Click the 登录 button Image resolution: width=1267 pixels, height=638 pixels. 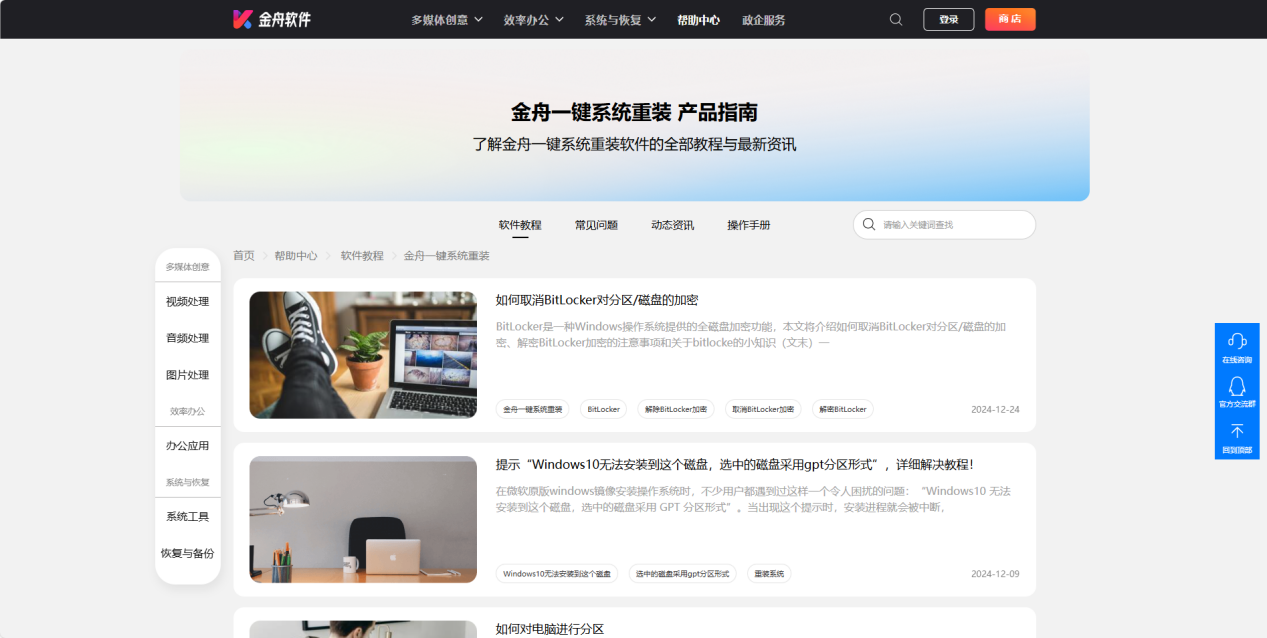pyautogui.click(x=949, y=19)
